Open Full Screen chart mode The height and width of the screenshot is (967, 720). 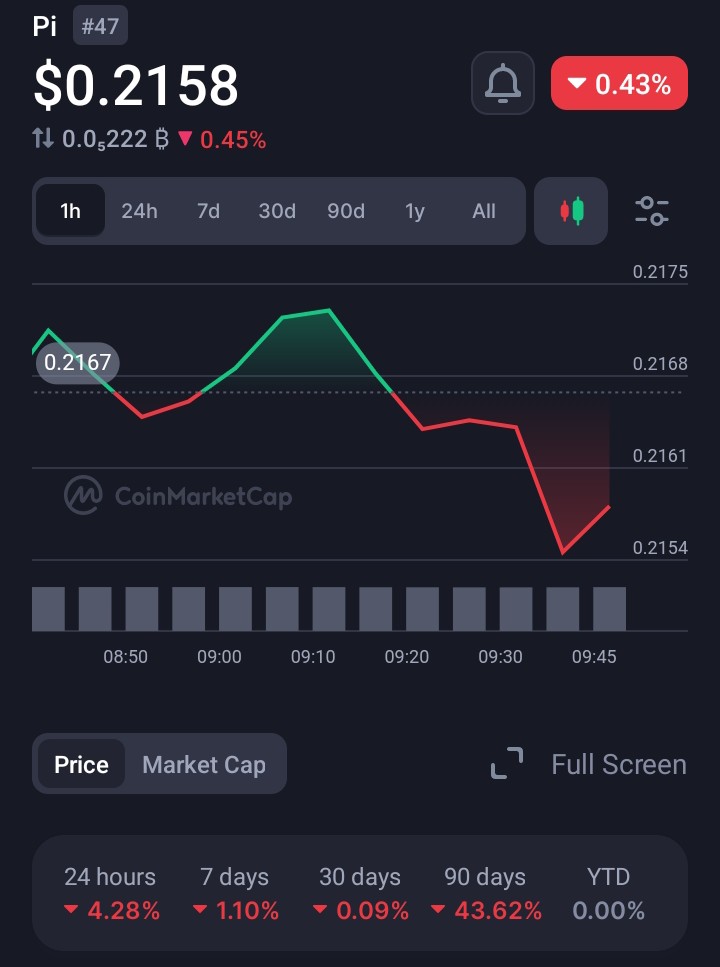[618, 765]
